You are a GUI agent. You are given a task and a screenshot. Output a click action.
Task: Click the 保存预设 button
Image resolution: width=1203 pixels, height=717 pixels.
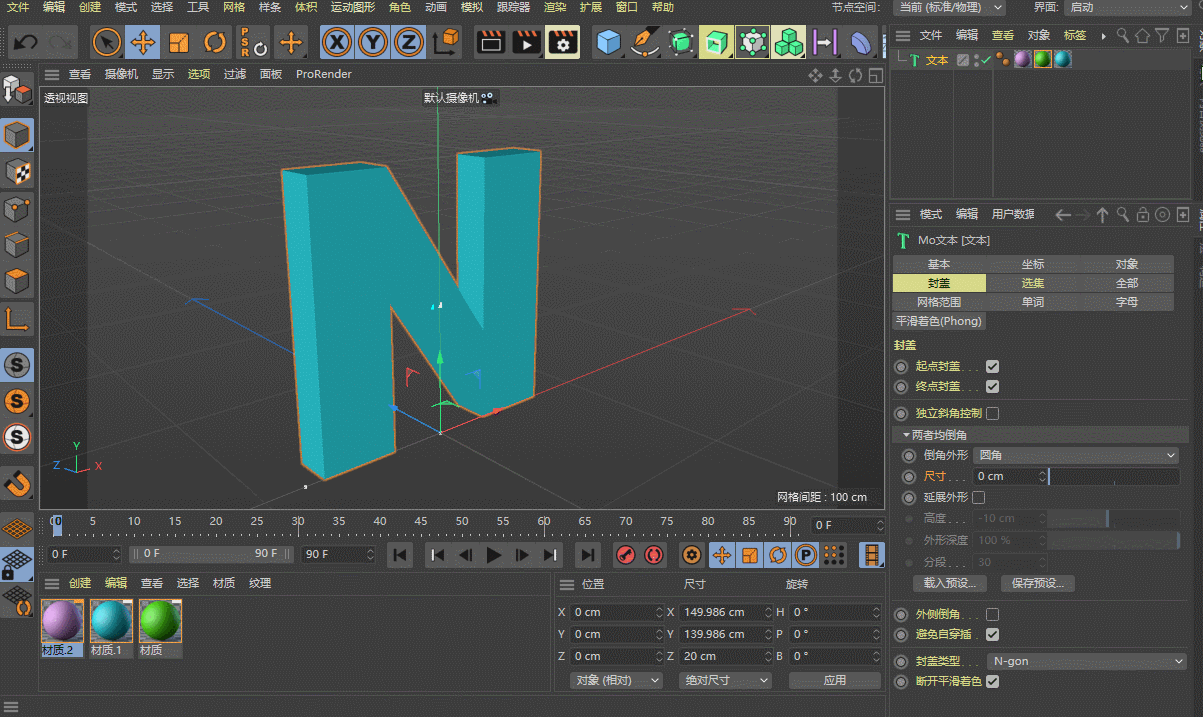point(1037,582)
